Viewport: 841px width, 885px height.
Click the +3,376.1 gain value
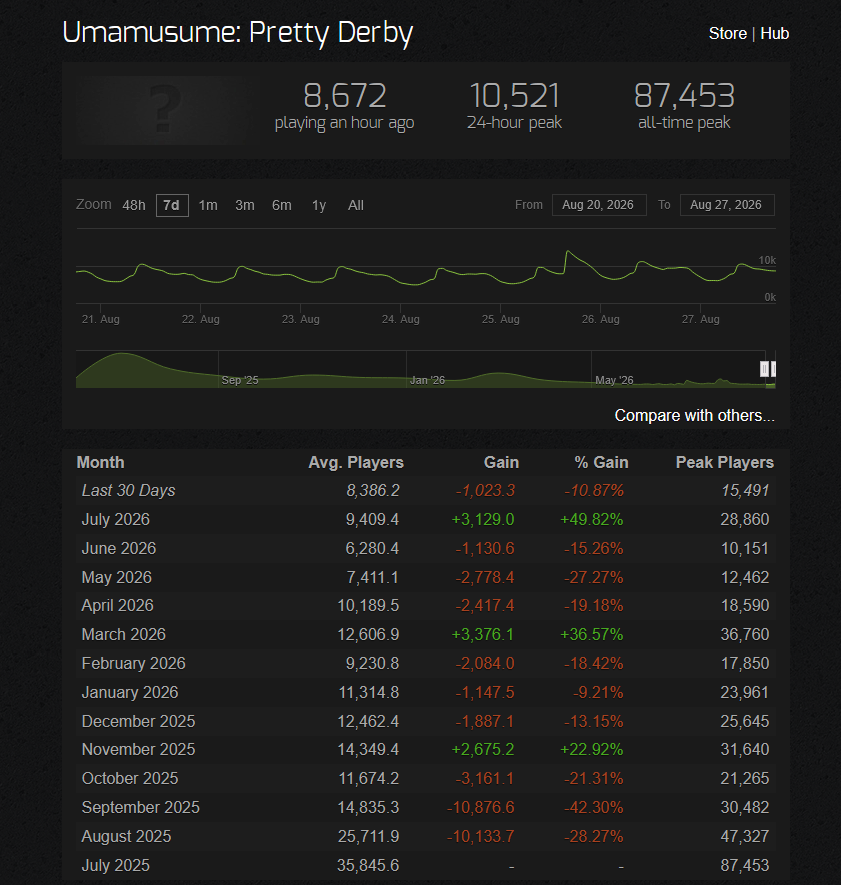tap(483, 634)
